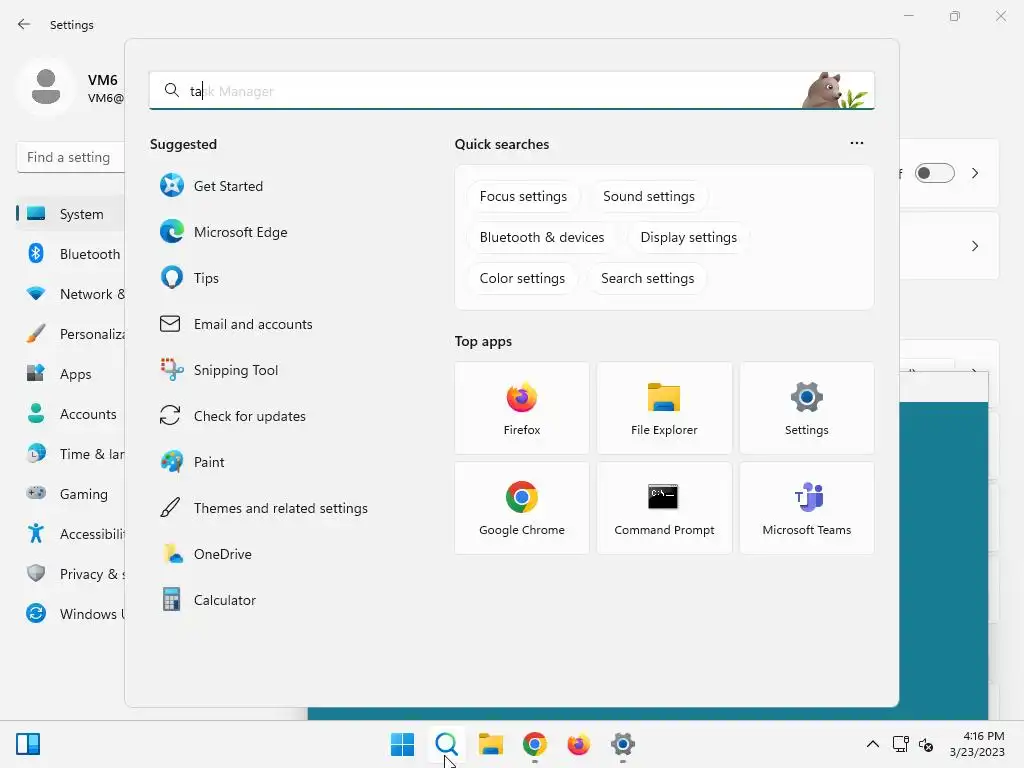Open the clock and date flyout

977,744
